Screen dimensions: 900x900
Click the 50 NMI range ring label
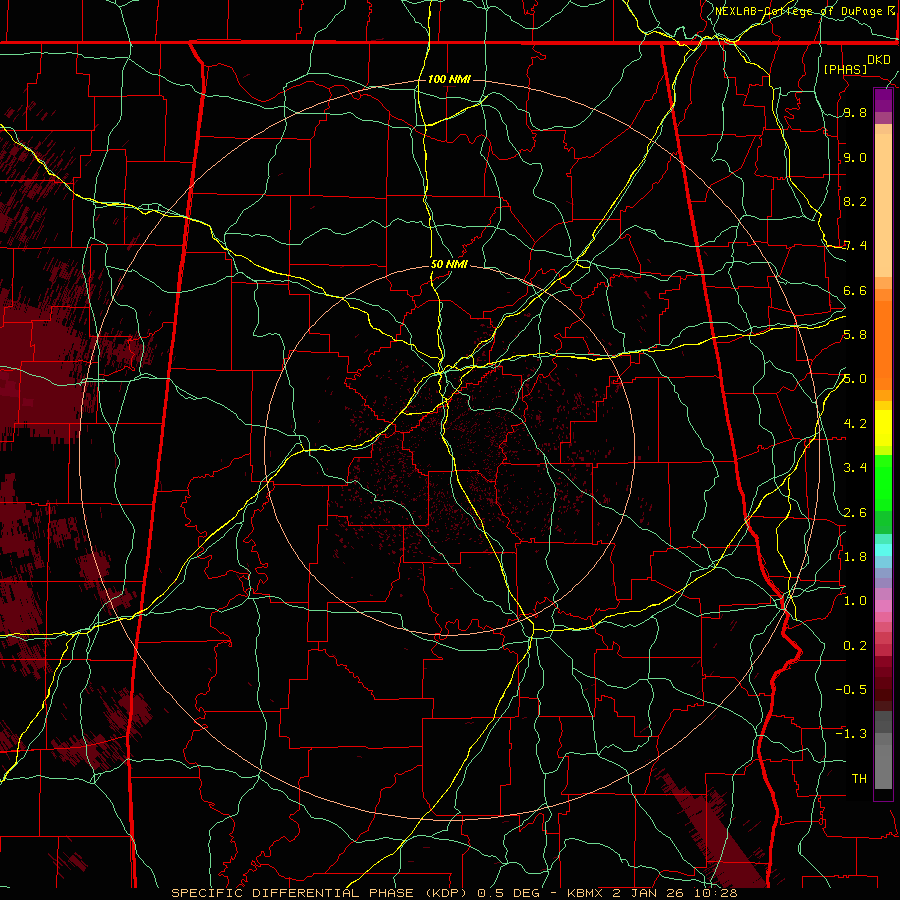tap(449, 265)
